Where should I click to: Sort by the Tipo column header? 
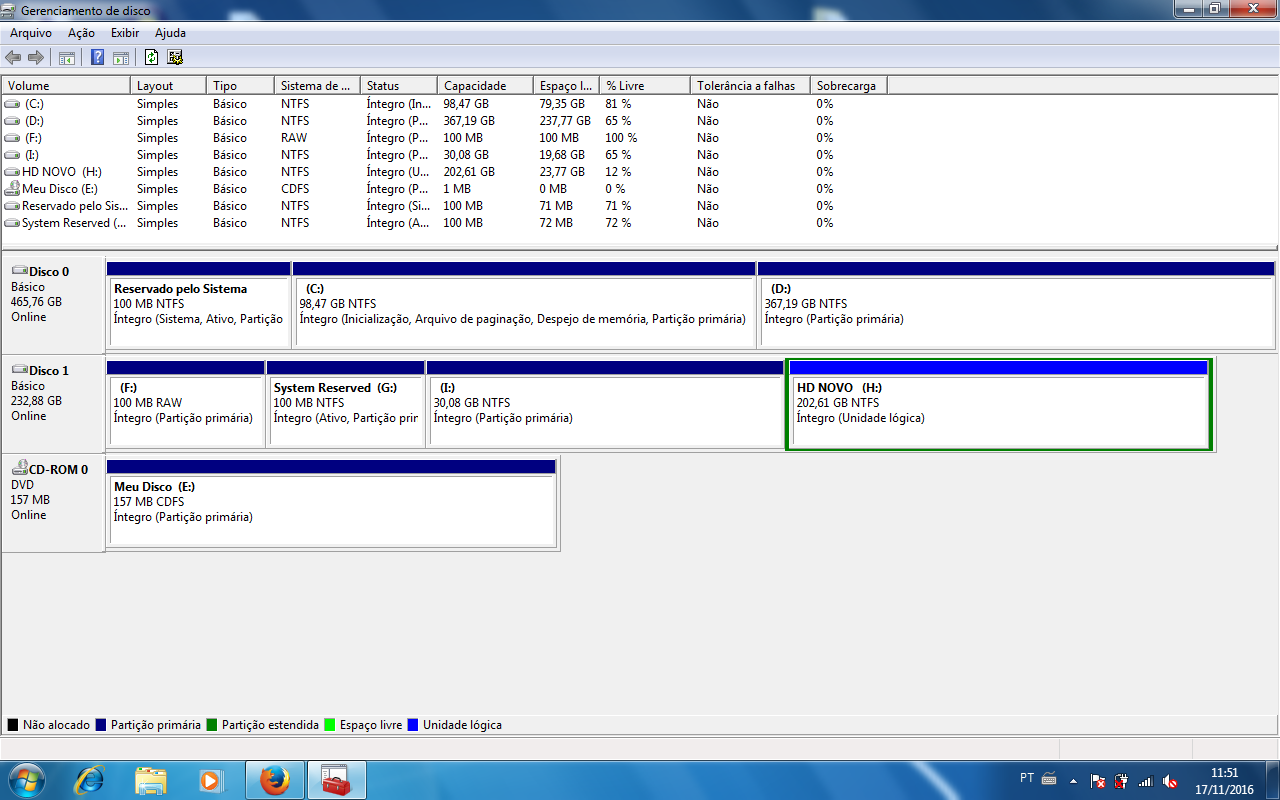pos(240,86)
